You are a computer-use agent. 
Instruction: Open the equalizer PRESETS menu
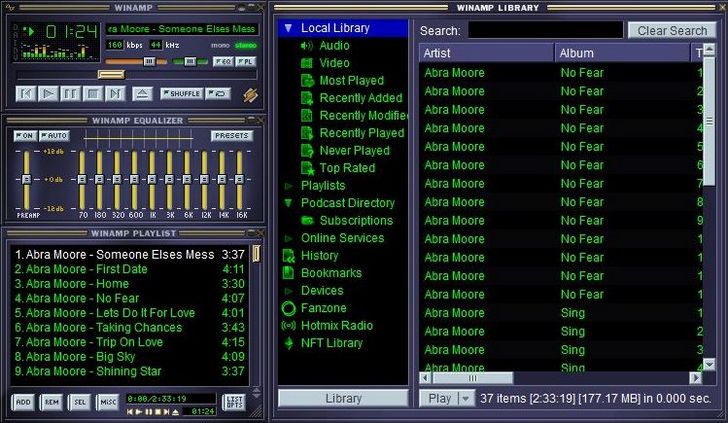pos(231,136)
